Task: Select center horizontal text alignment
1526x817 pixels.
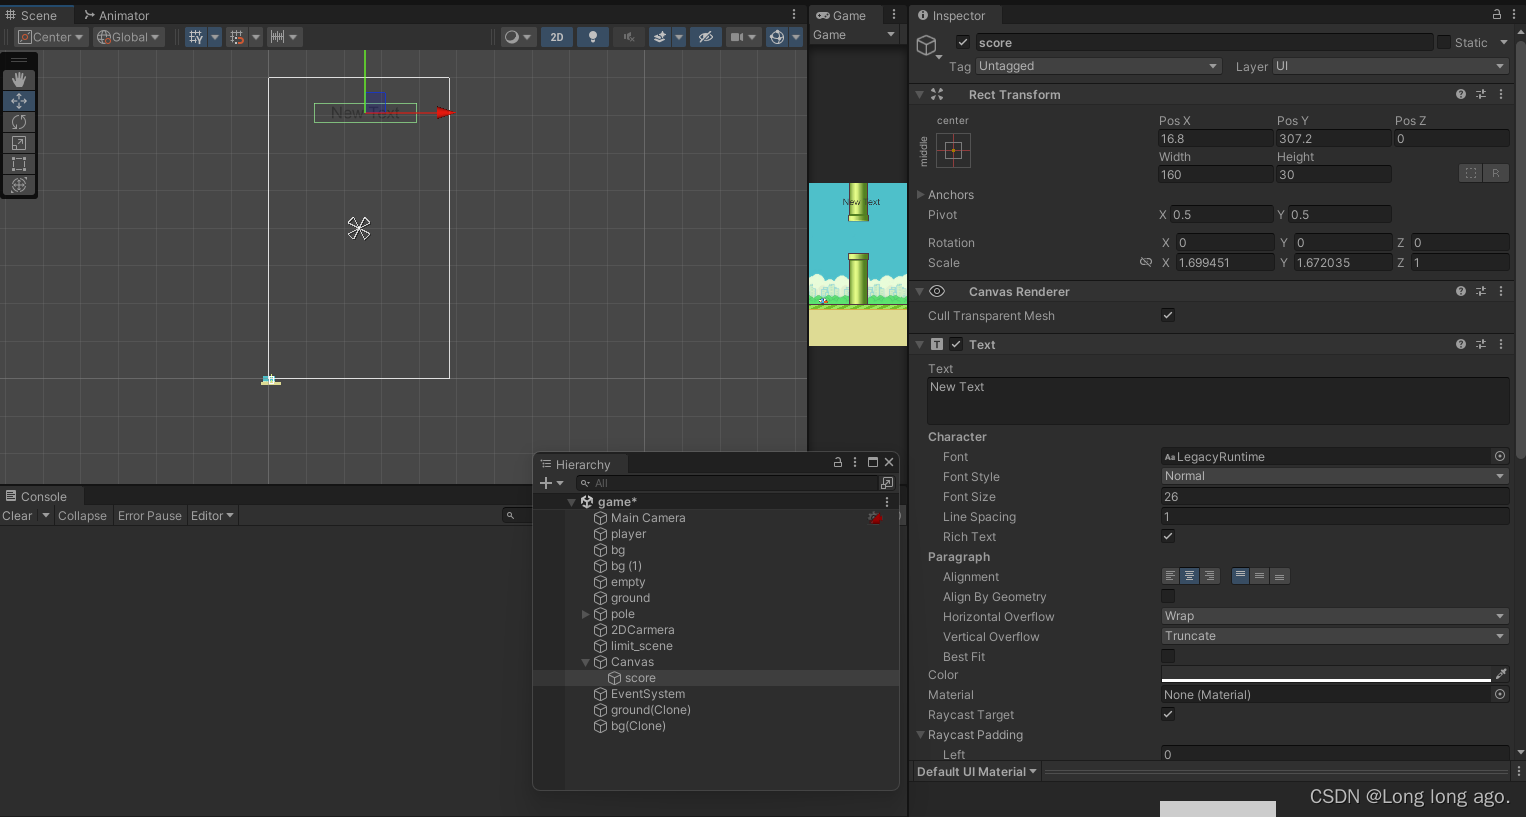Action: [1189, 576]
